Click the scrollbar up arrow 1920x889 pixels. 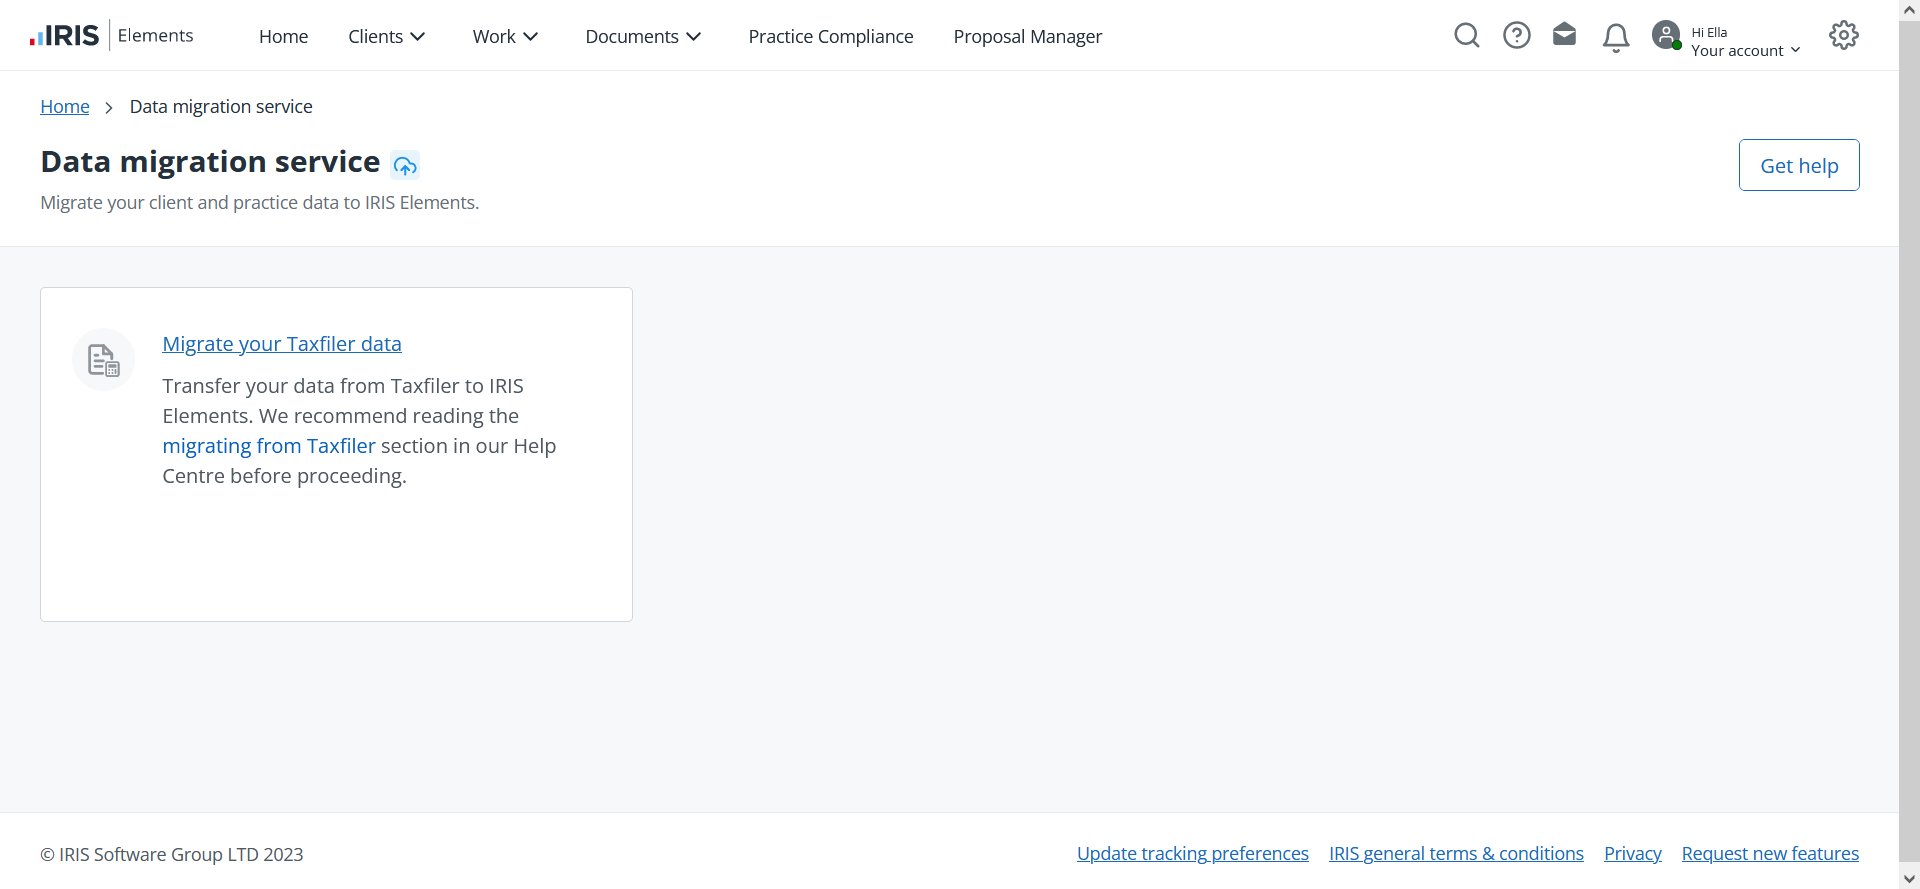click(1909, 9)
